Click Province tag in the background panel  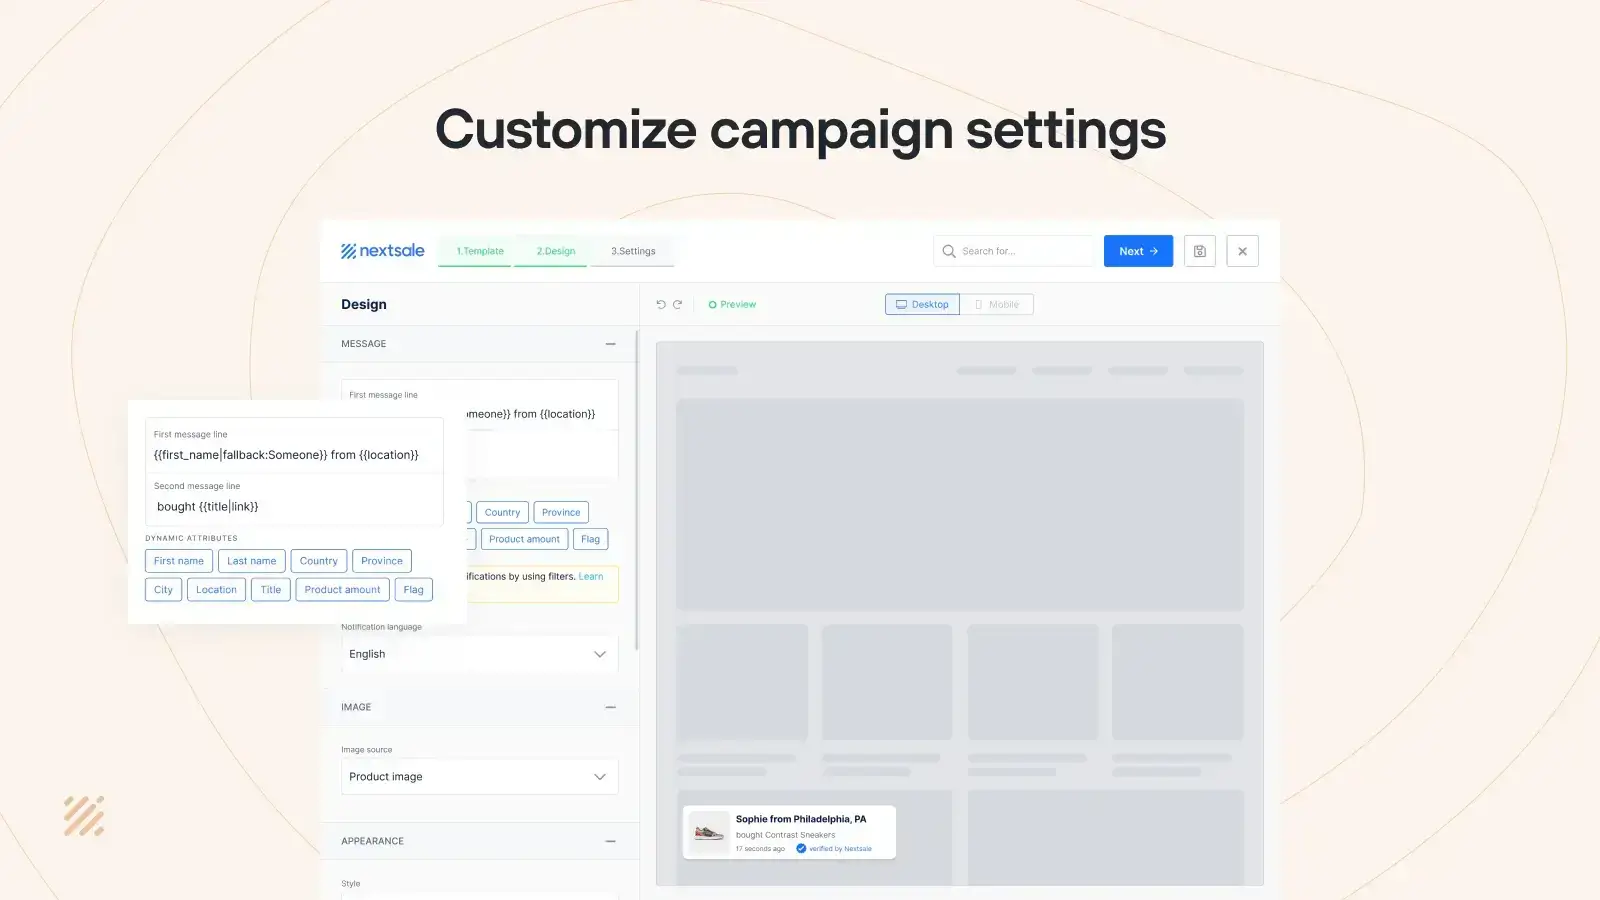561,512
